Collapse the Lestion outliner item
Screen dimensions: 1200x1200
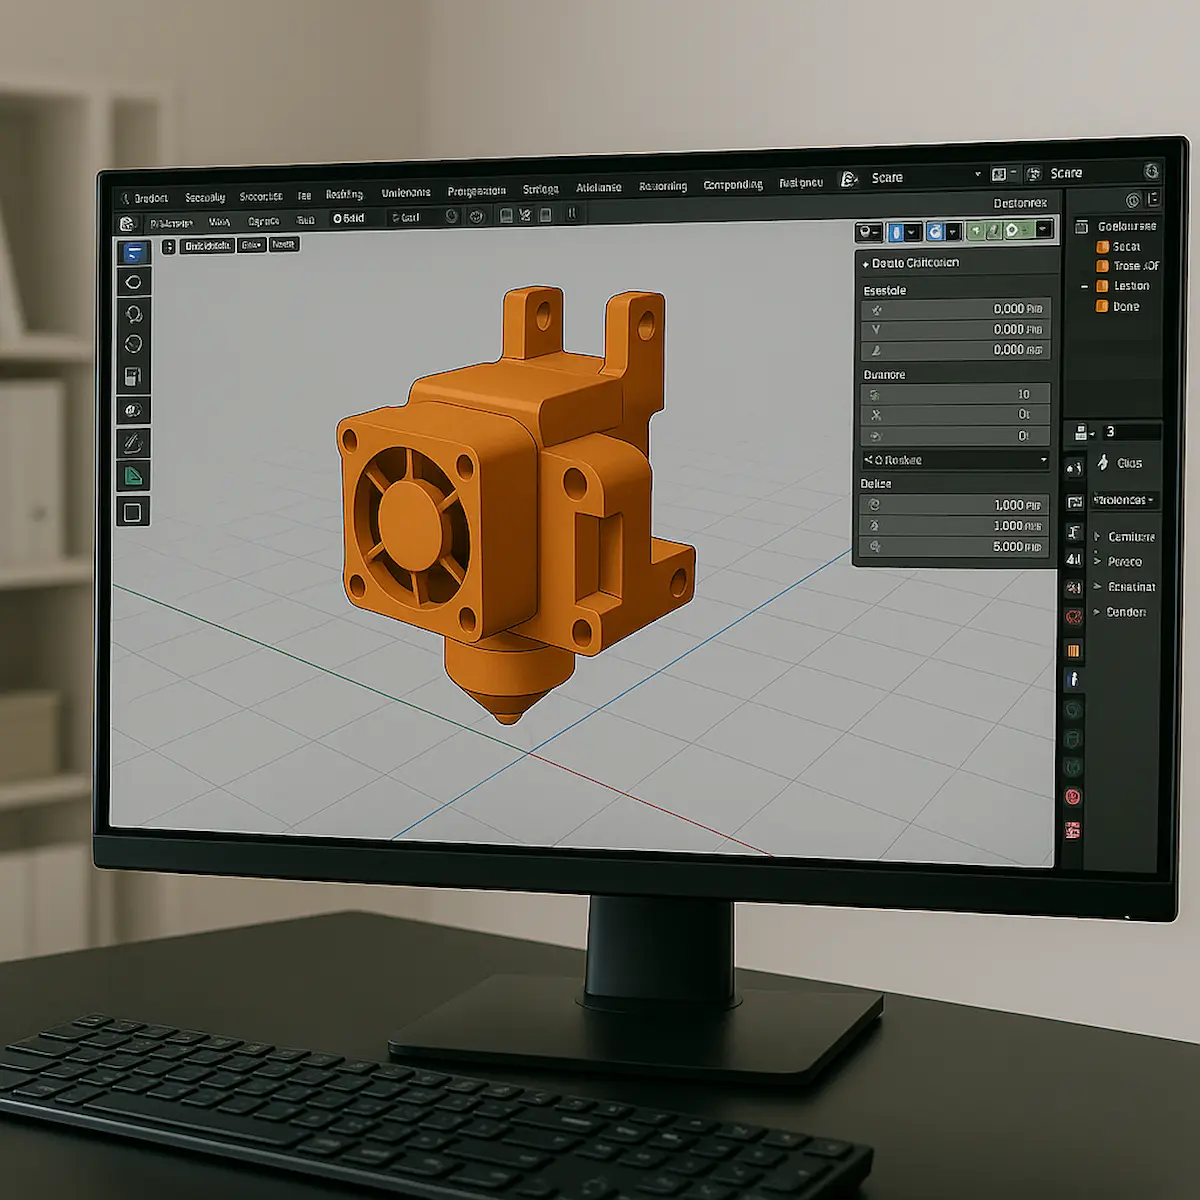click(1084, 287)
